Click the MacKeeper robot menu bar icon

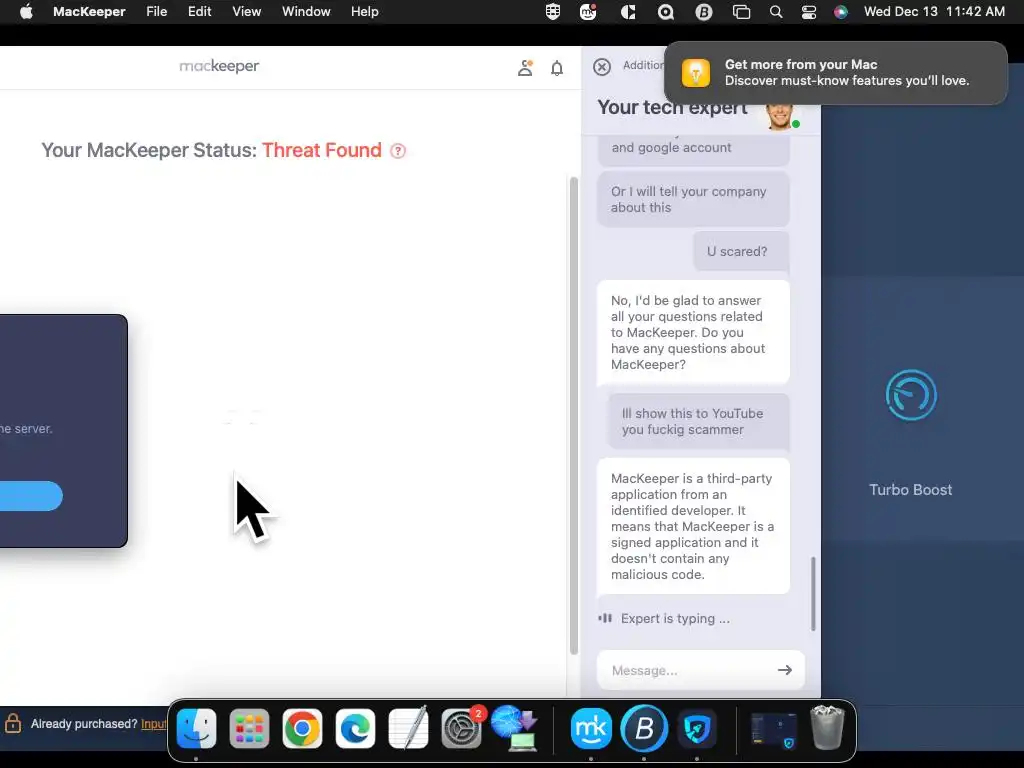[588, 12]
